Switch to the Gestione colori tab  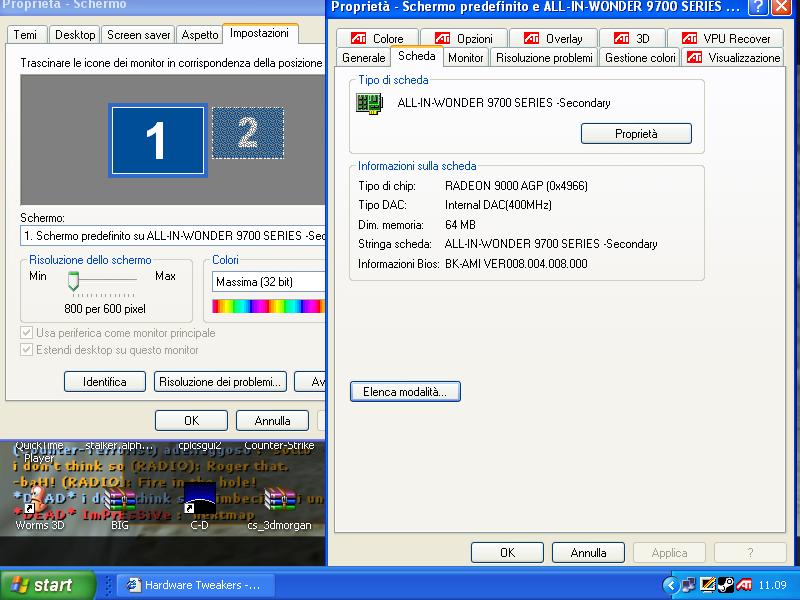click(x=640, y=57)
